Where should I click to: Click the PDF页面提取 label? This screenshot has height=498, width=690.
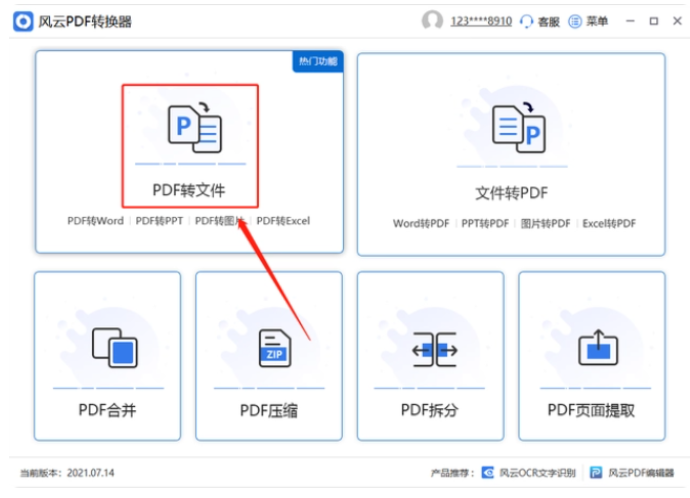click(x=591, y=410)
